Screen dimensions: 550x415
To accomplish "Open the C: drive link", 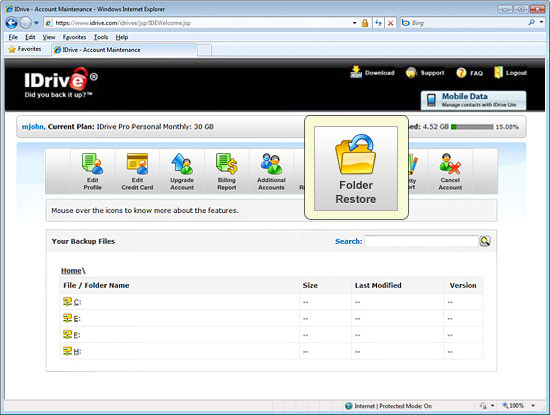I will point(77,302).
